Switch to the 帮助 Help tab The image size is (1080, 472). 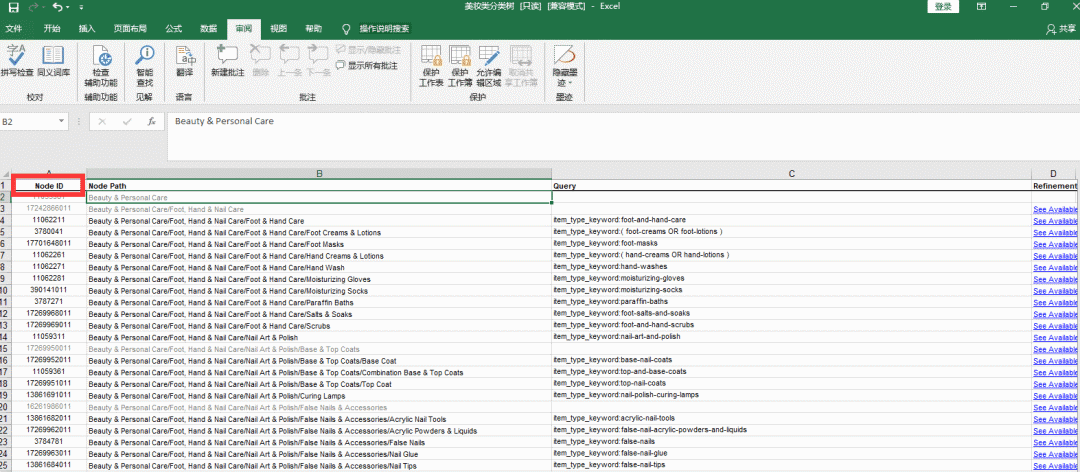point(313,29)
